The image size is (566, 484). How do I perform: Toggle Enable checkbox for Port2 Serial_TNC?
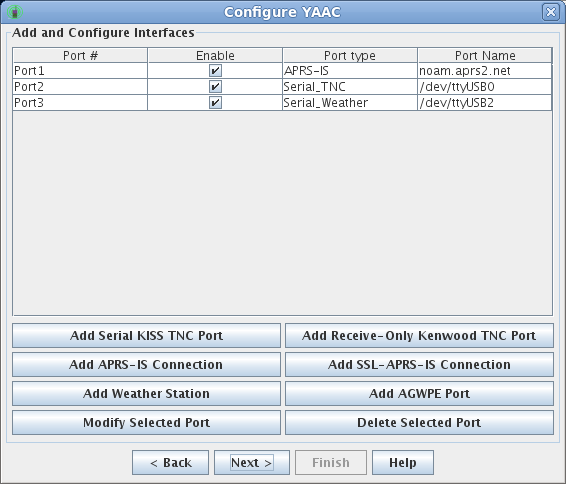215,87
